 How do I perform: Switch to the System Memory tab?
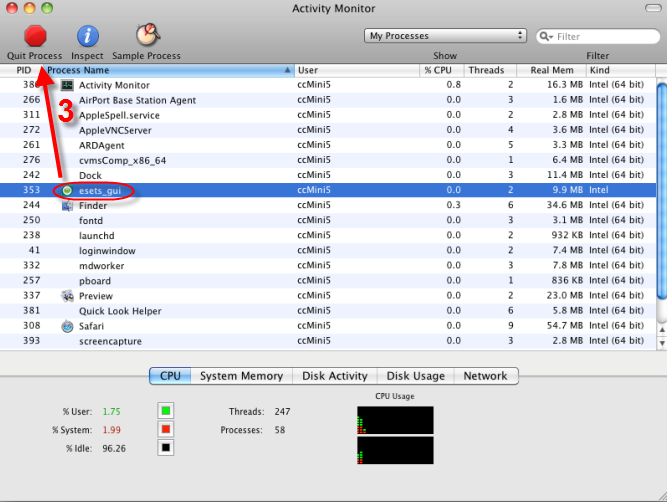coord(241,376)
